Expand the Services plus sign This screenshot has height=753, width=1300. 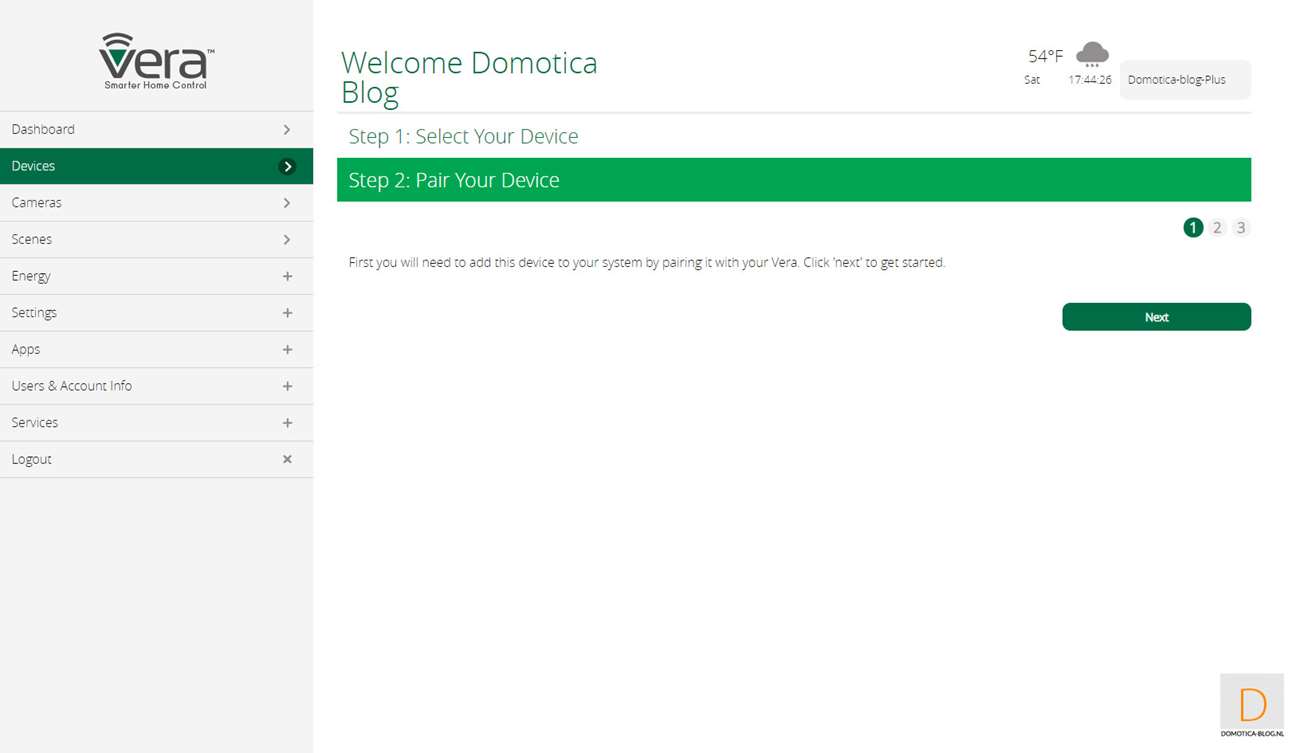287,423
